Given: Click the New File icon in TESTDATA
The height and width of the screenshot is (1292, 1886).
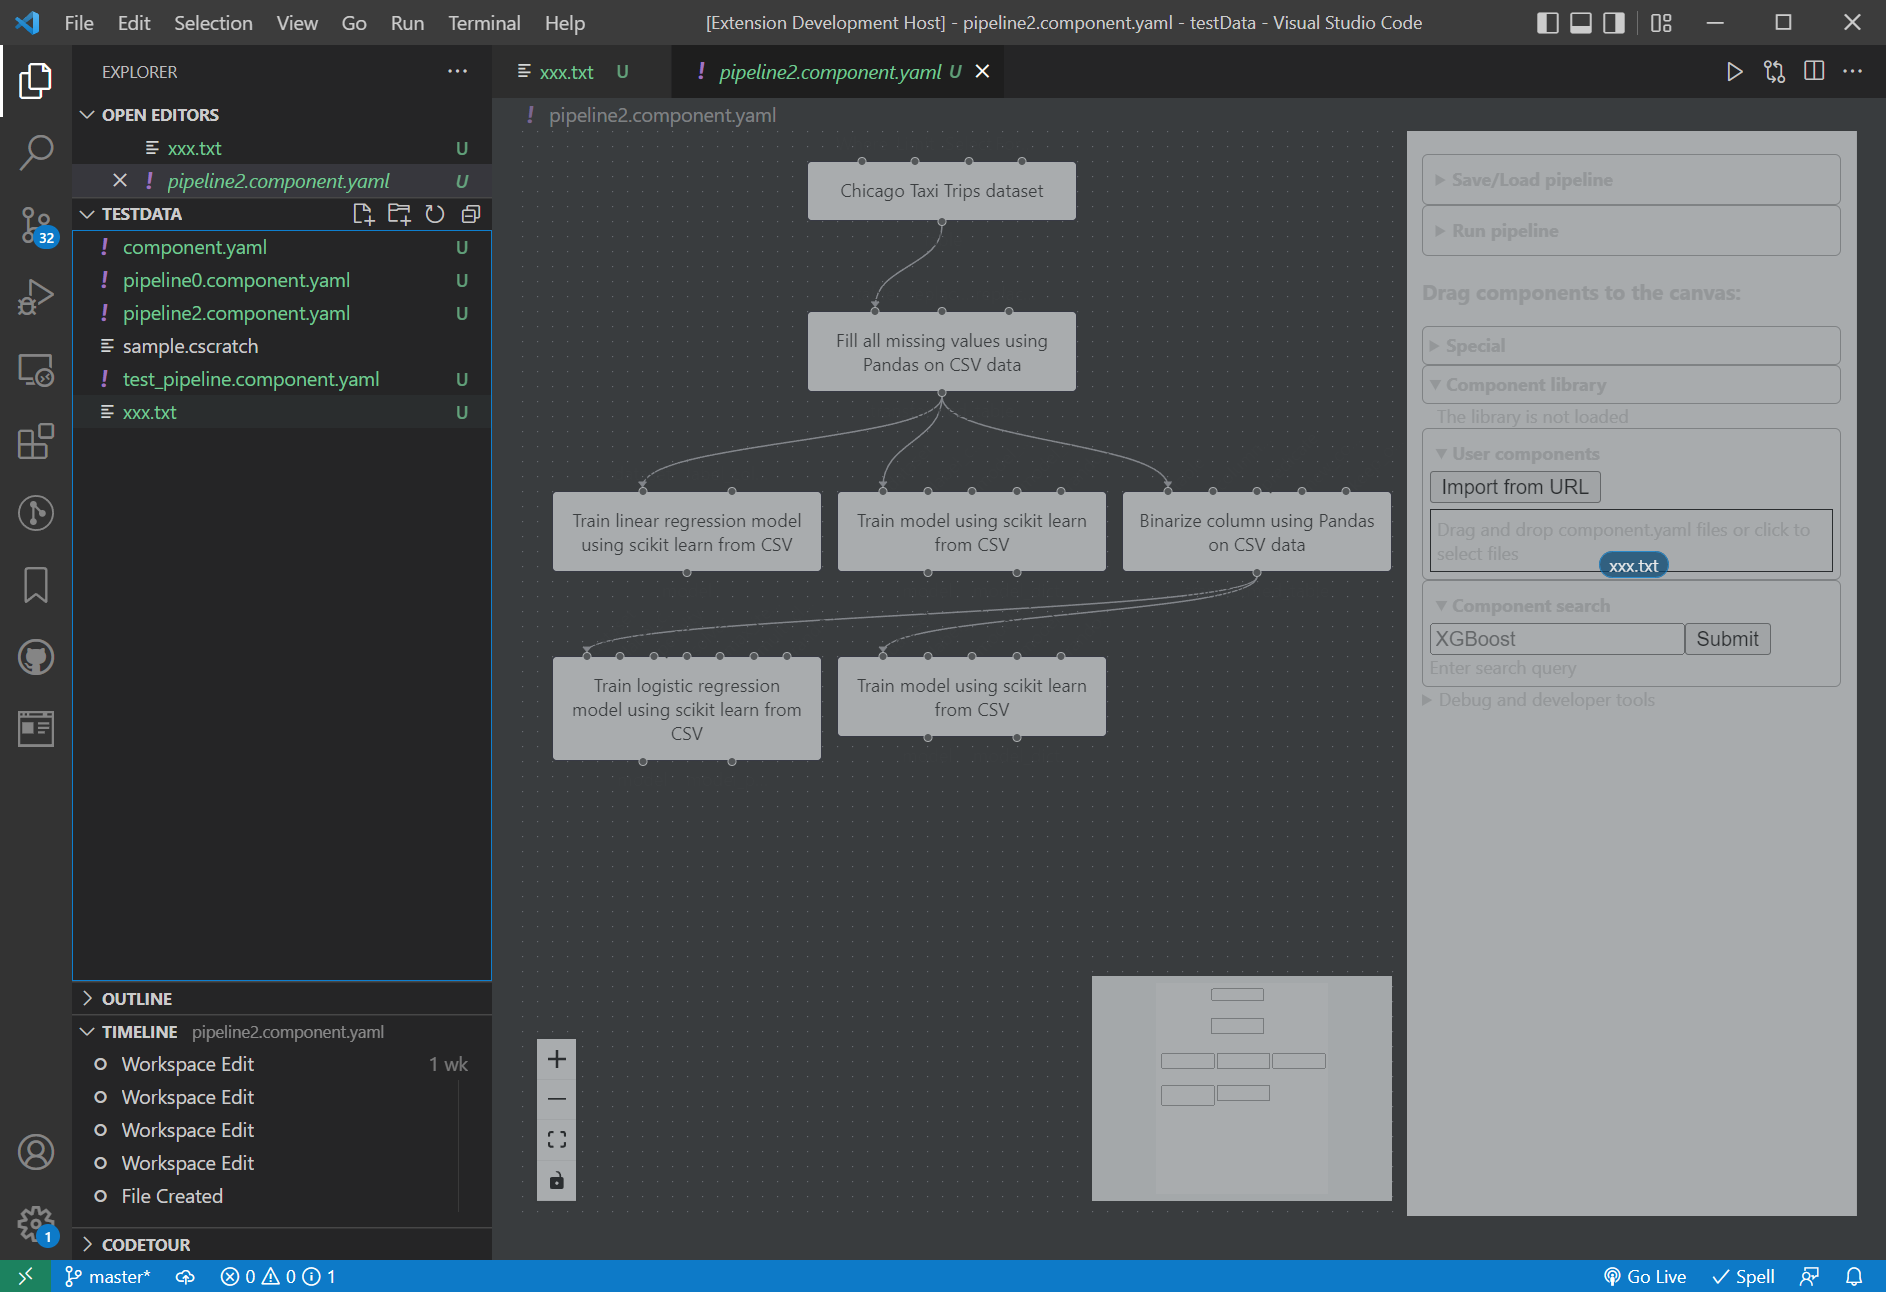Looking at the screenshot, I should click(x=364, y=214).
